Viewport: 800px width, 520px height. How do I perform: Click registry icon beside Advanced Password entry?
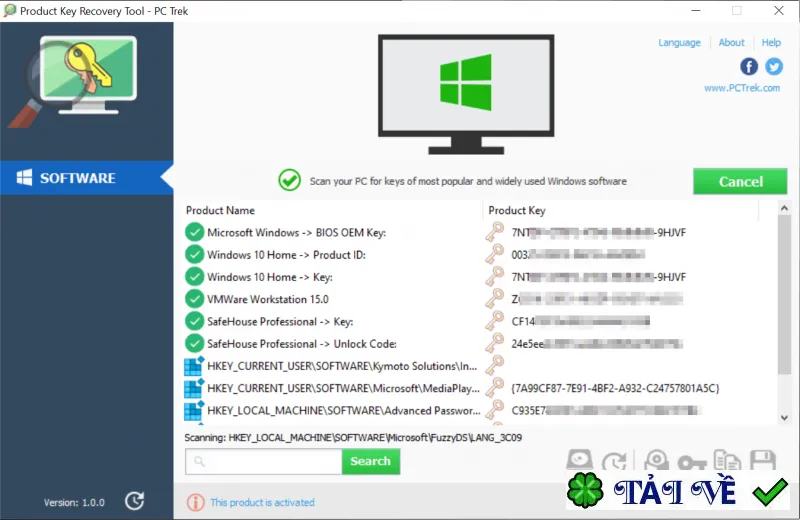(x=194, y=410)
